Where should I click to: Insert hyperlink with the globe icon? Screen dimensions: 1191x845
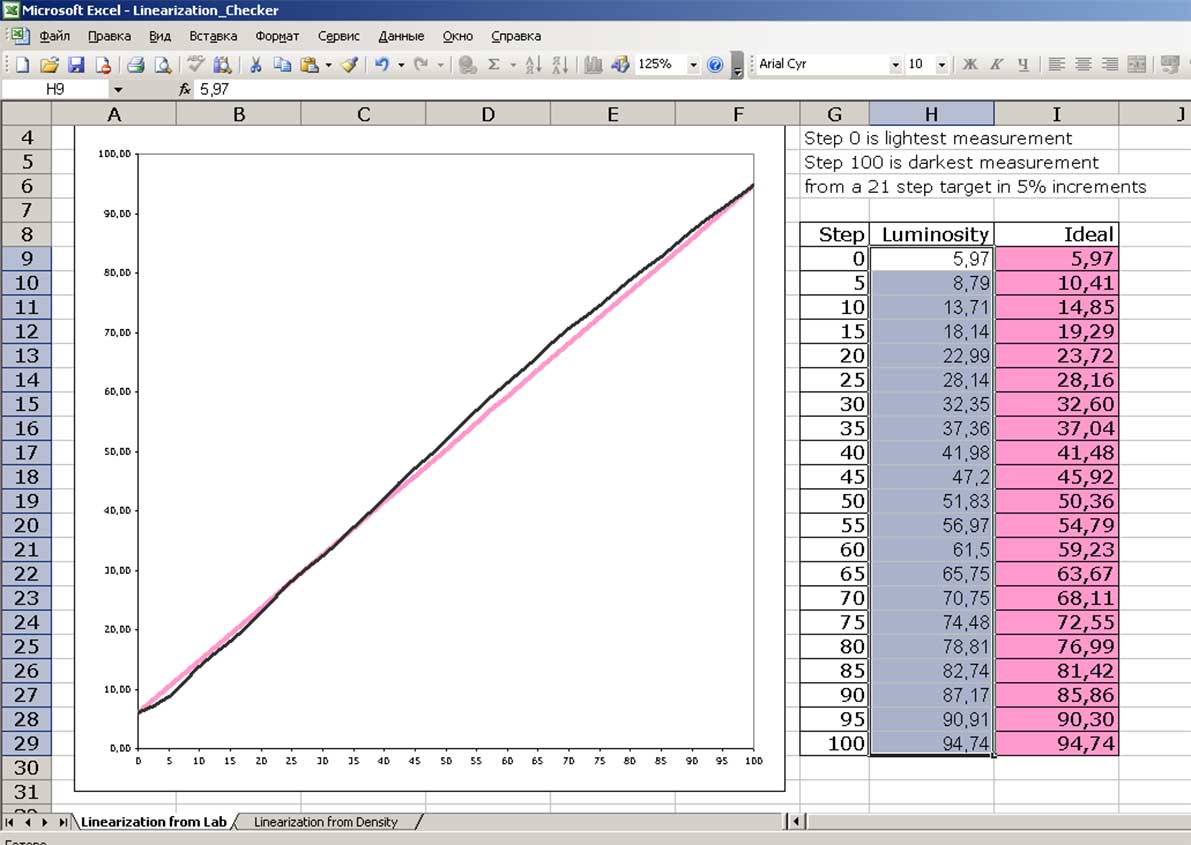[468, 65]
